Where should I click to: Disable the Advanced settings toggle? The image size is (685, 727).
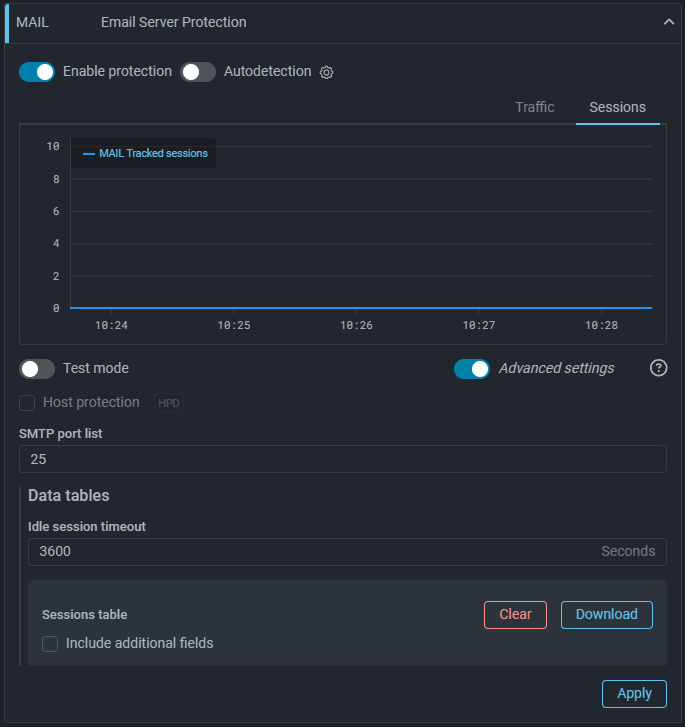pyautogui.click(x=472, y=369)
